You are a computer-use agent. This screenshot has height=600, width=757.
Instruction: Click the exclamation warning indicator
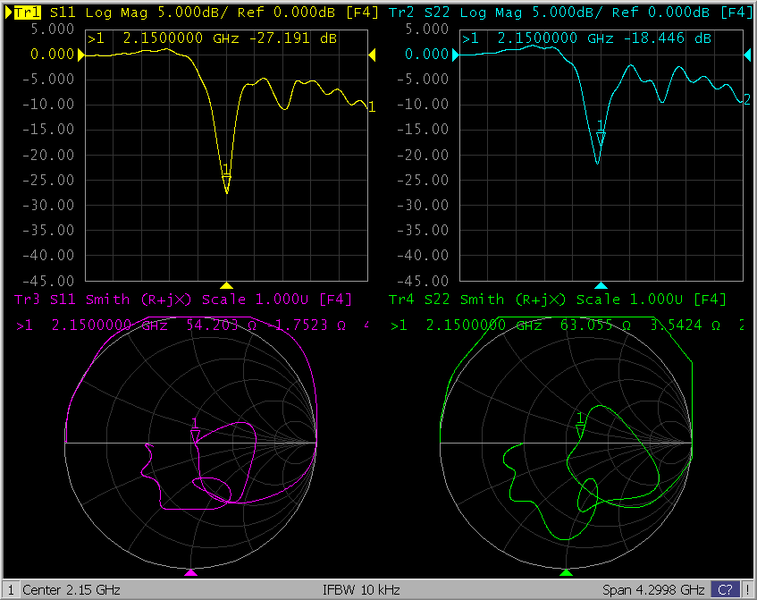pos(748,590)
